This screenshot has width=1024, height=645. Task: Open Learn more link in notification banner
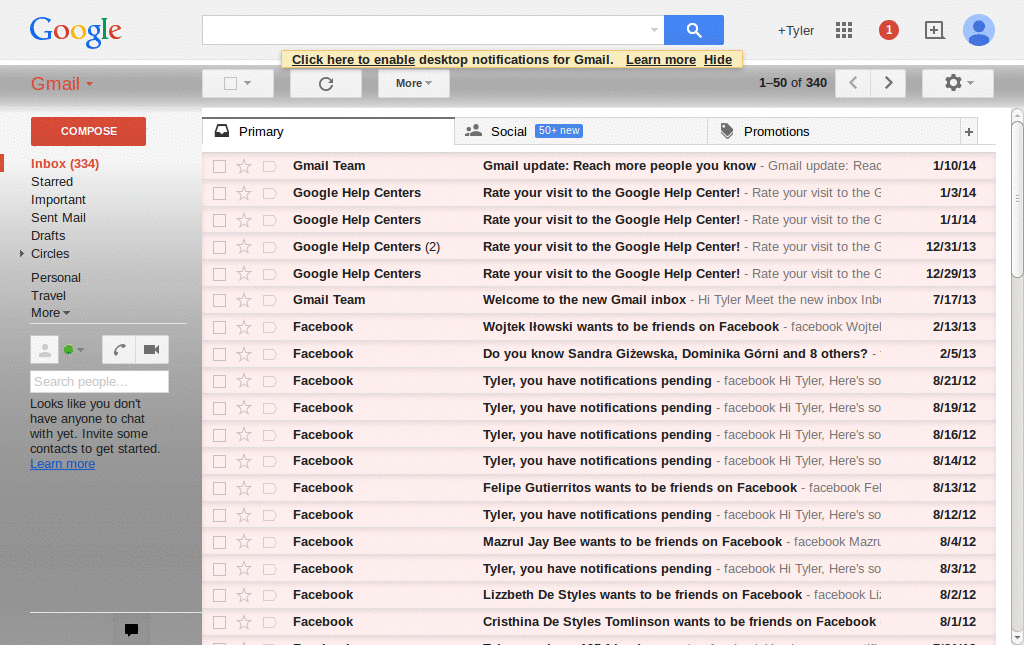[x=661, y=59]
